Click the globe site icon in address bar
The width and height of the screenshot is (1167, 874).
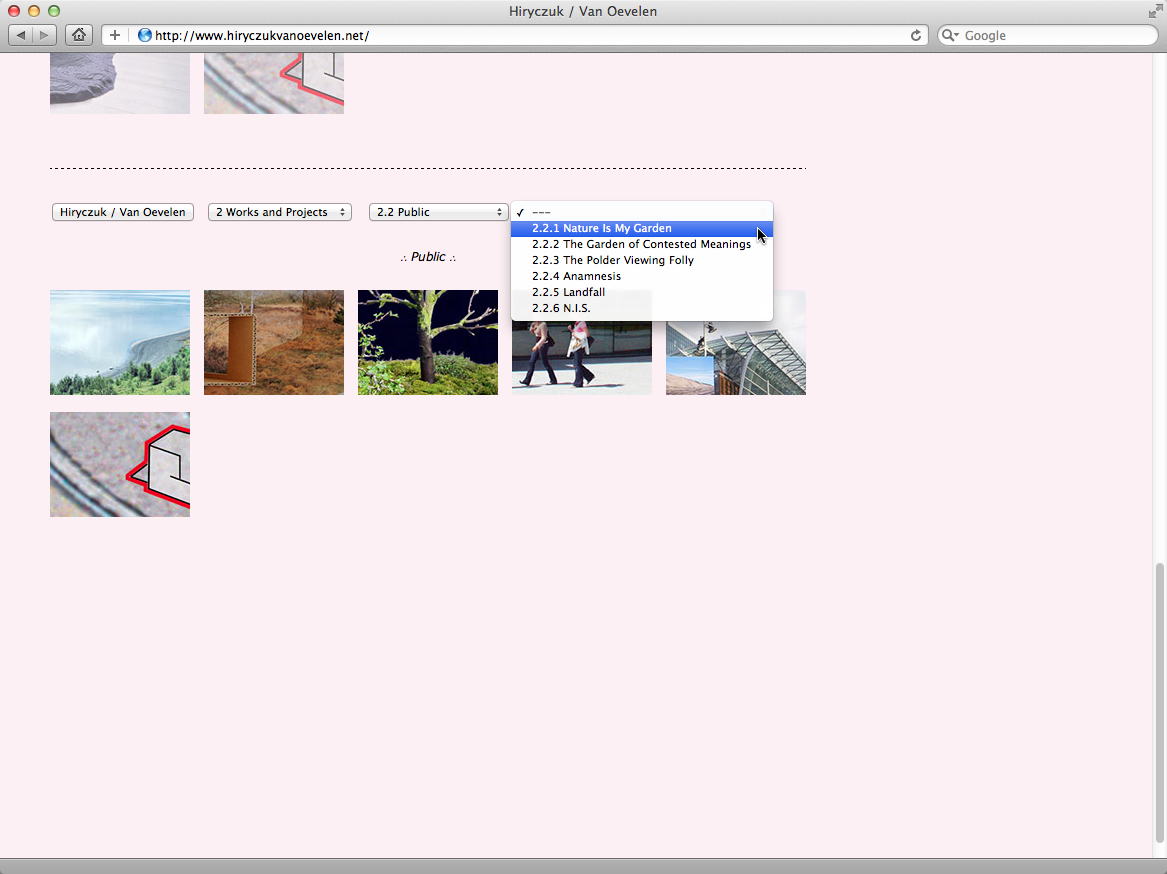coord(144,35)
